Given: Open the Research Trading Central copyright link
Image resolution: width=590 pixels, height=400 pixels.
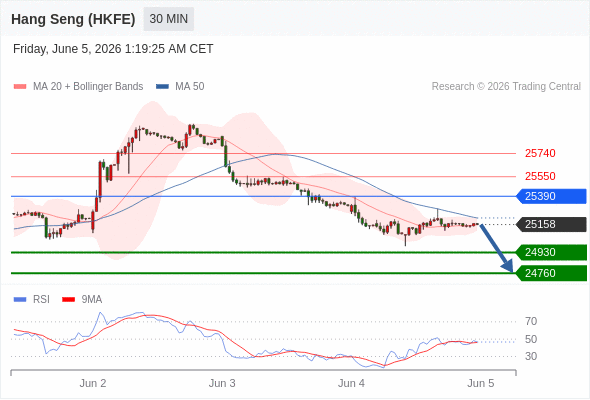Looking at the screenshot, I should point(506,87).
